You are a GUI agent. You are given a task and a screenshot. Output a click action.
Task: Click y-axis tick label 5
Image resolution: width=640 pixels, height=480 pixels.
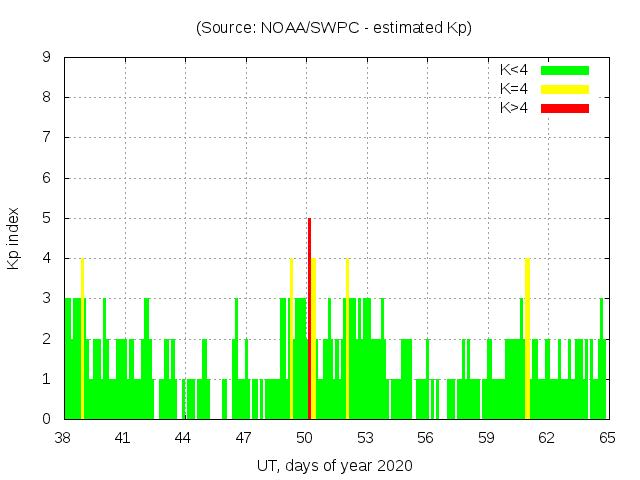click(x=46, y=218)
